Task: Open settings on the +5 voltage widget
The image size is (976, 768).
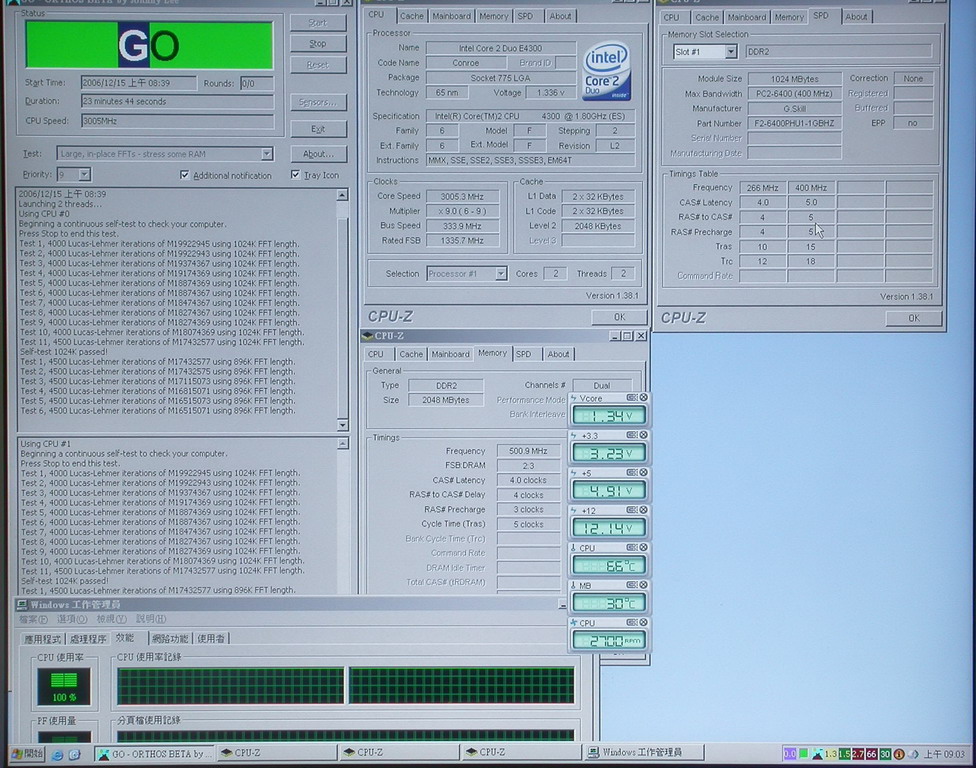Action: pyautogui.click(x=632, y=472)
